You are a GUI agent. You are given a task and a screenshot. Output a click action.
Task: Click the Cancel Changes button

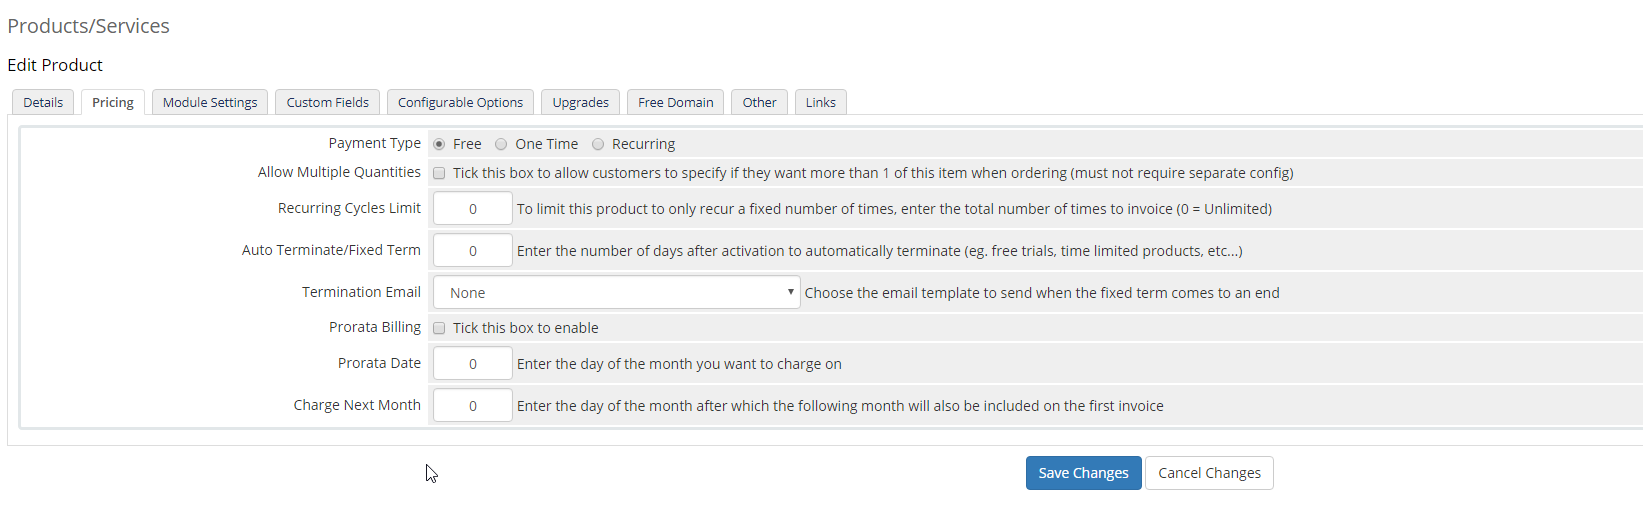pyautogui.click(x=1209, y=473)
